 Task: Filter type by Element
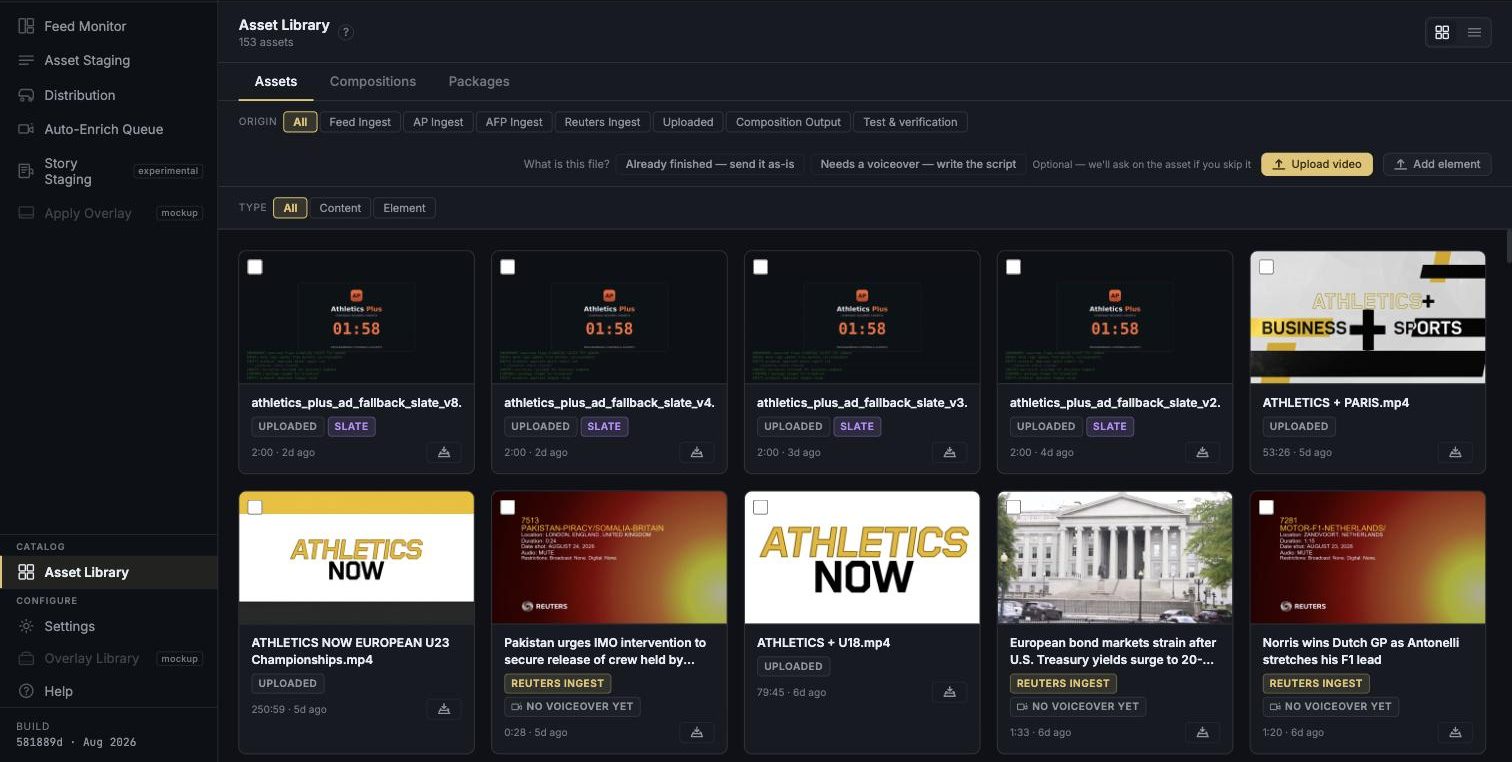click(x=404, y=208)
